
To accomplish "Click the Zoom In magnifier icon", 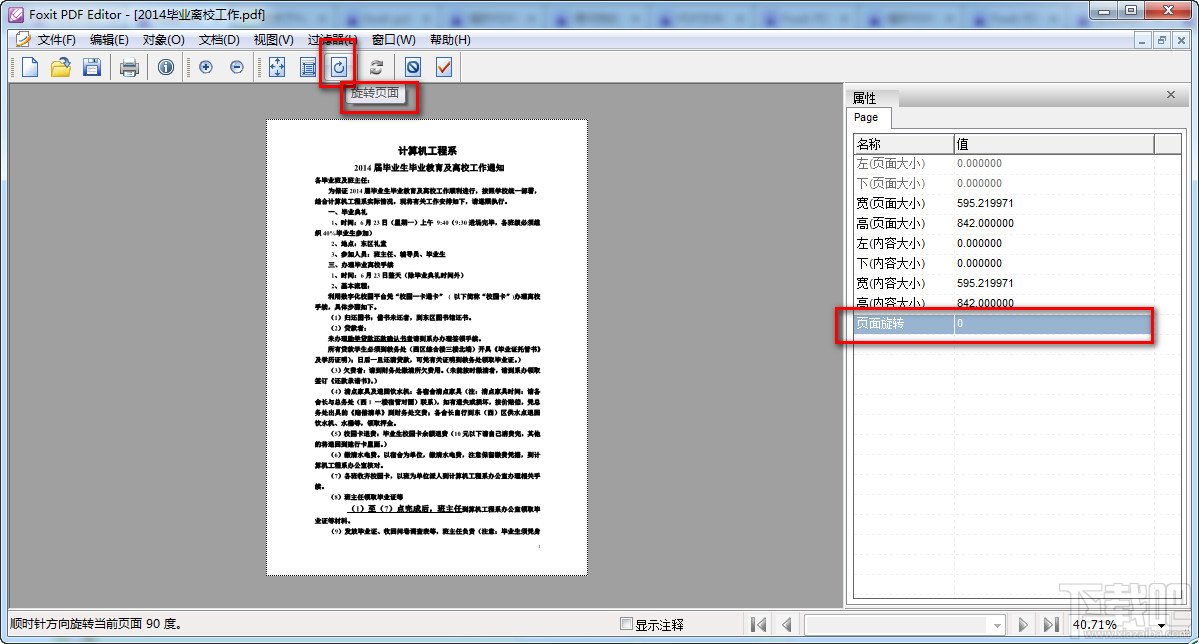I will (x=207, y=67).
